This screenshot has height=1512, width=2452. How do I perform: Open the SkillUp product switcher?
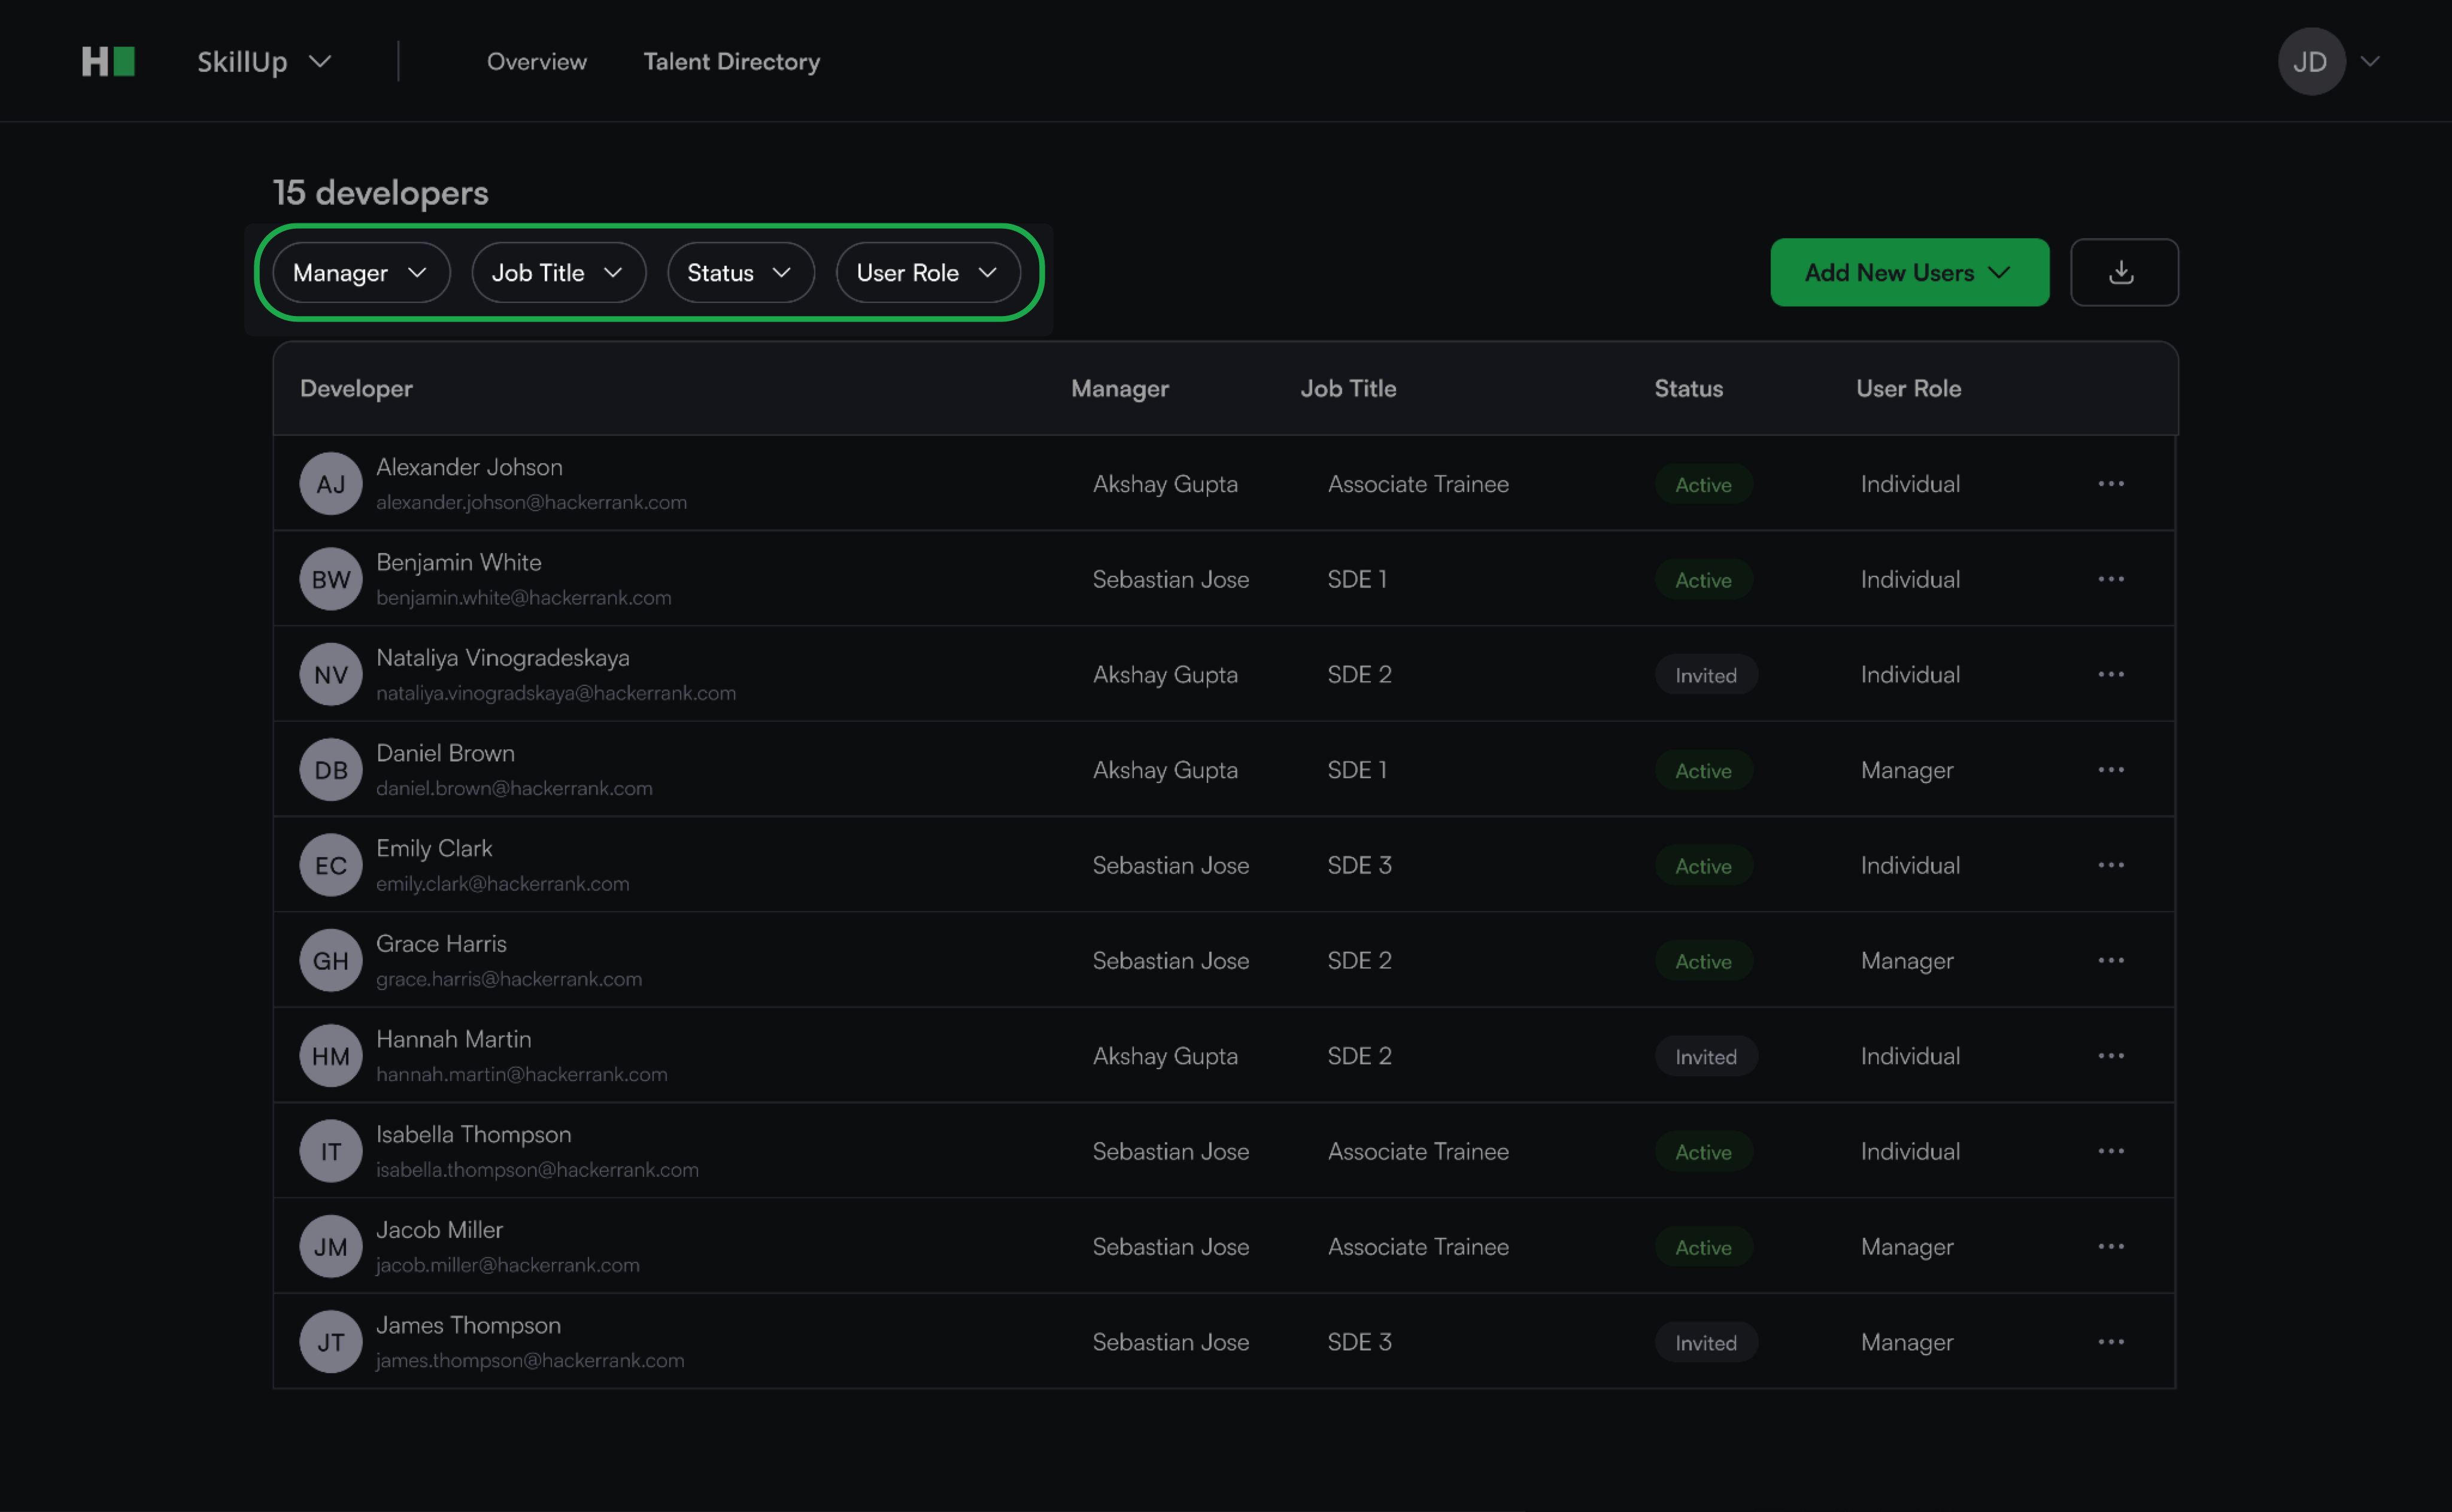(264, 62)
